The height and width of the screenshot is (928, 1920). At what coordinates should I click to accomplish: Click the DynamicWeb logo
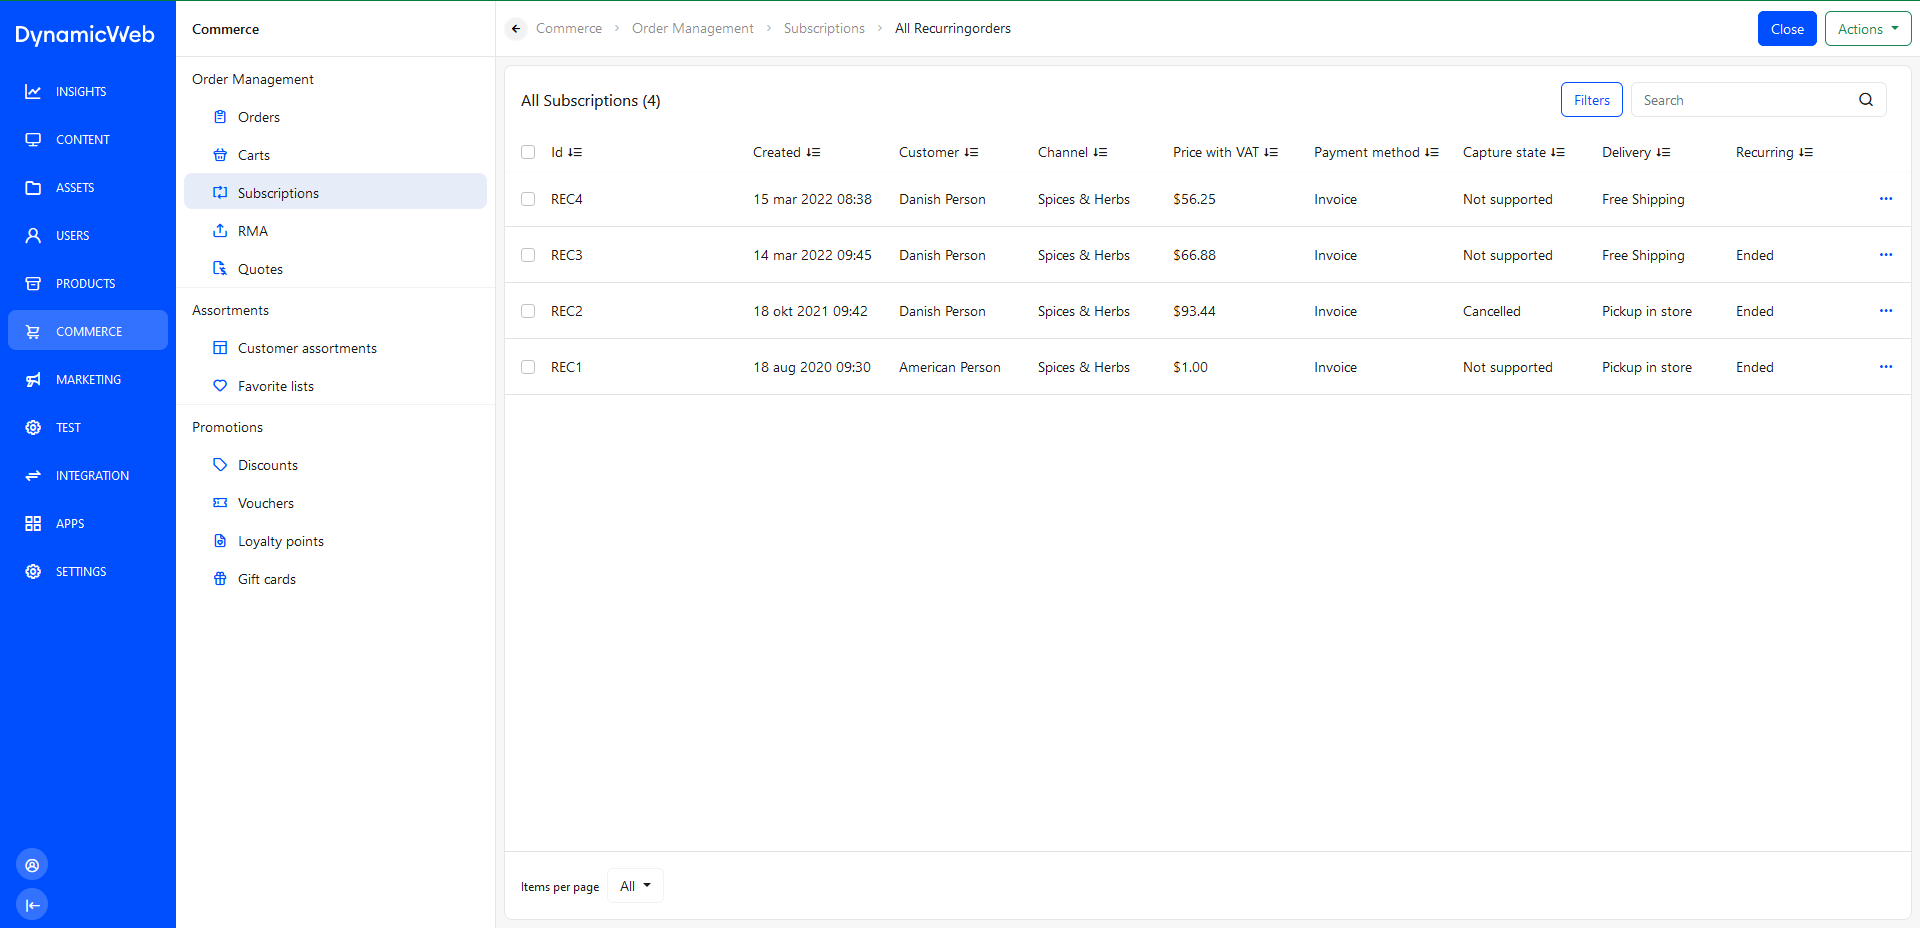(x=85, y=35)
